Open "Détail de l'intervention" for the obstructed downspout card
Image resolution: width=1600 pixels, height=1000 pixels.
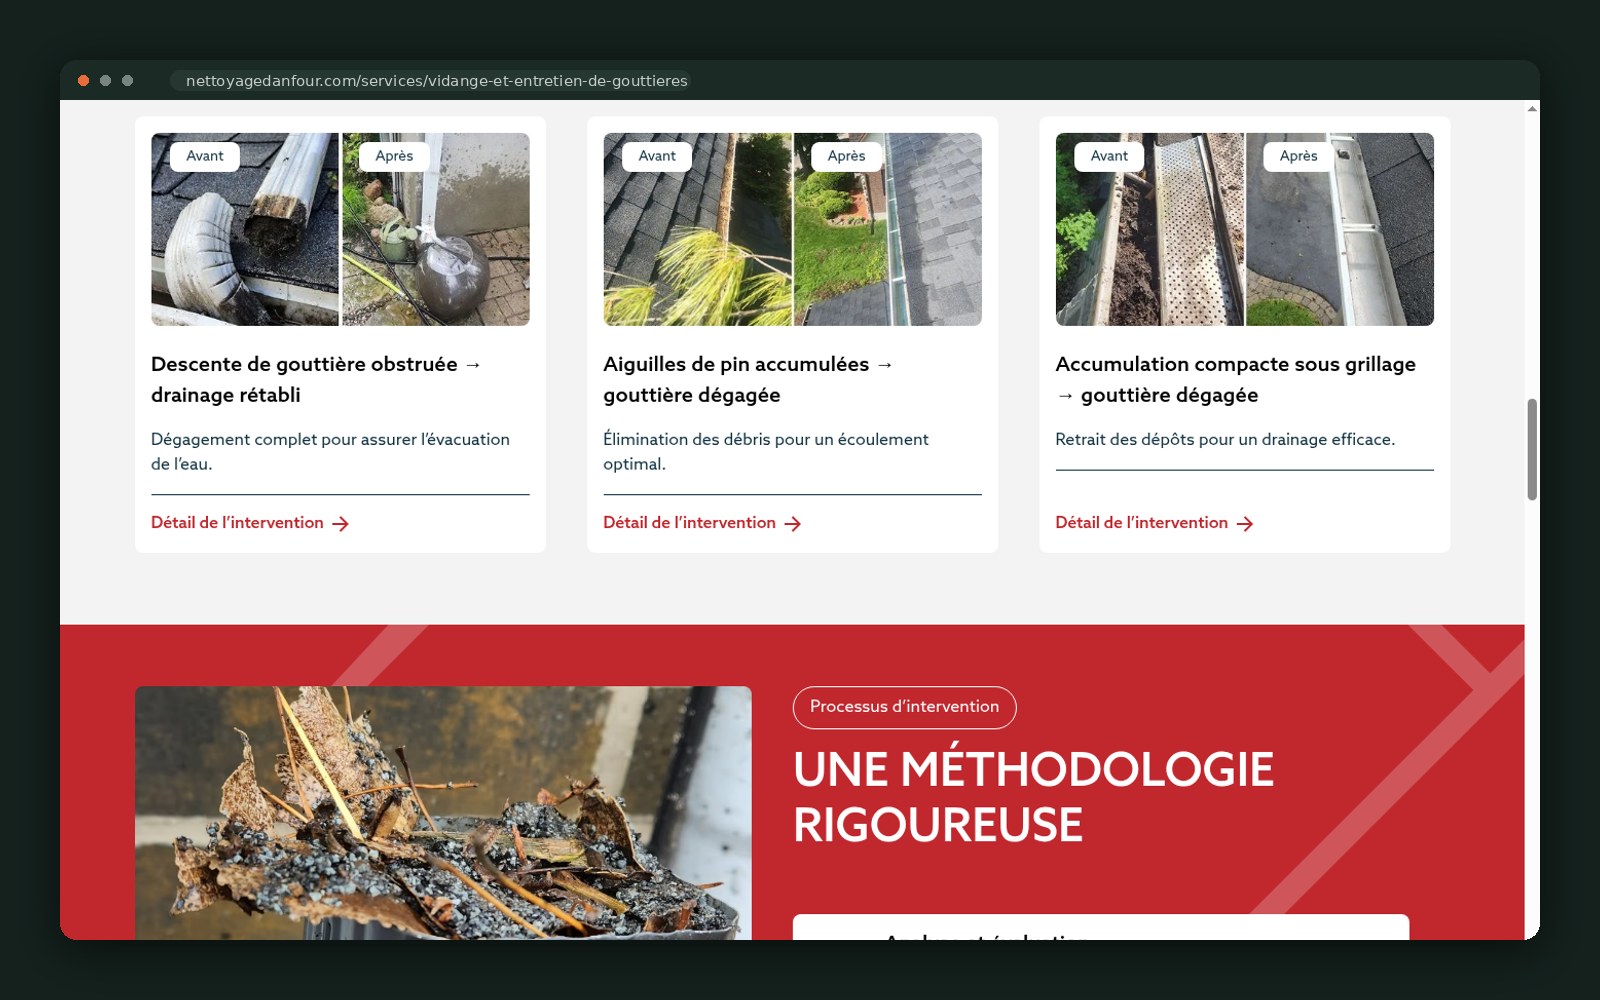pyautogui.click(x=237, y=523)
